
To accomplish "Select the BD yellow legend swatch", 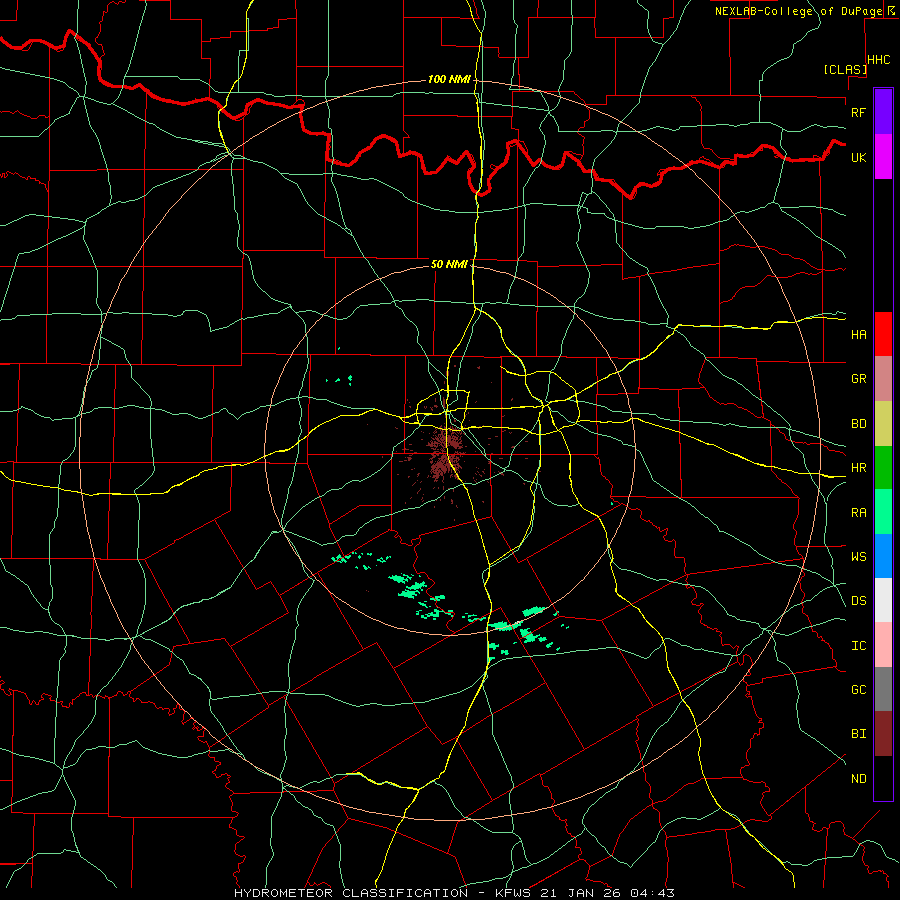I will point(883,424).
